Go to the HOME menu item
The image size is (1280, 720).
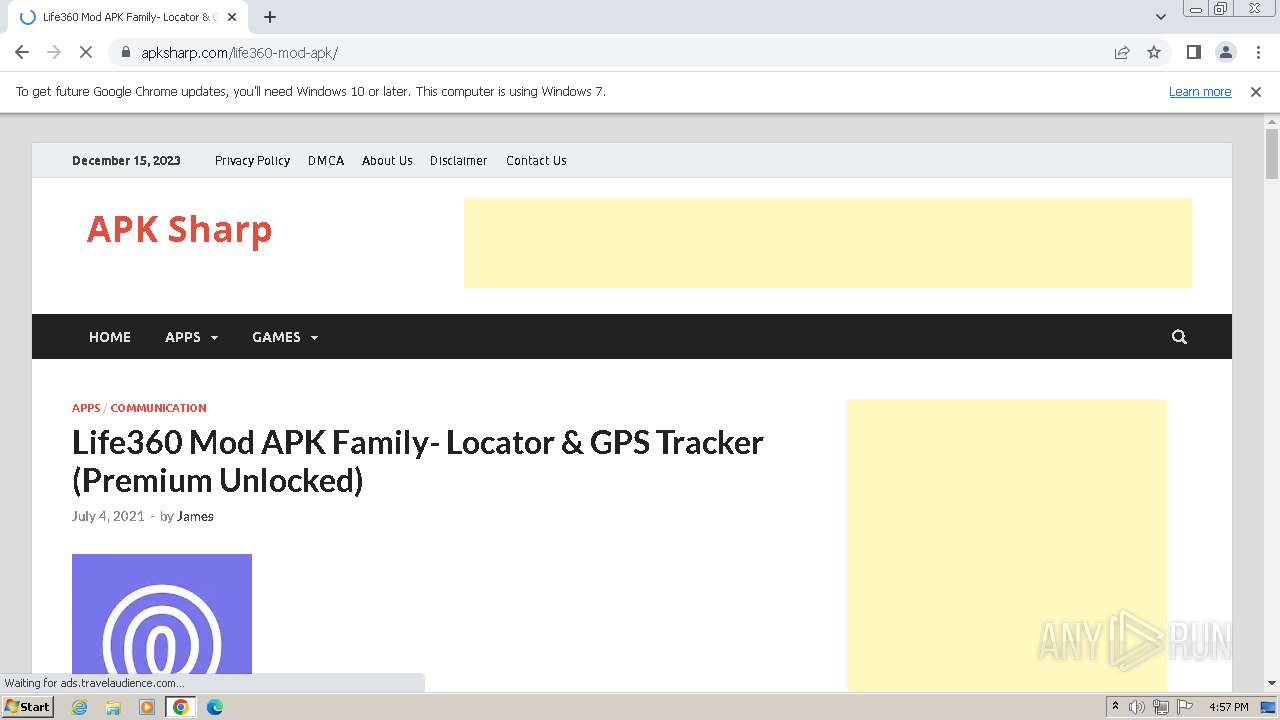point(110,337)
